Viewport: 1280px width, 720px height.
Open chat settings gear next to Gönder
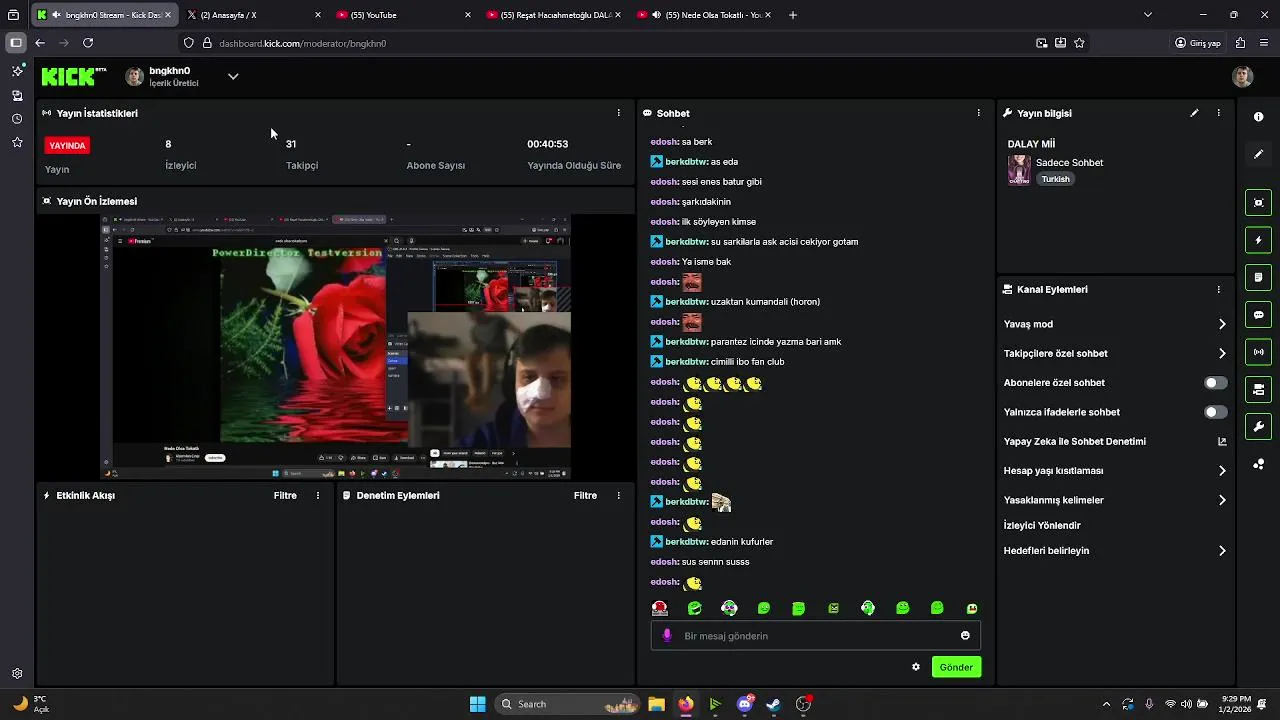pyautogui.click(x=915, y=667)
